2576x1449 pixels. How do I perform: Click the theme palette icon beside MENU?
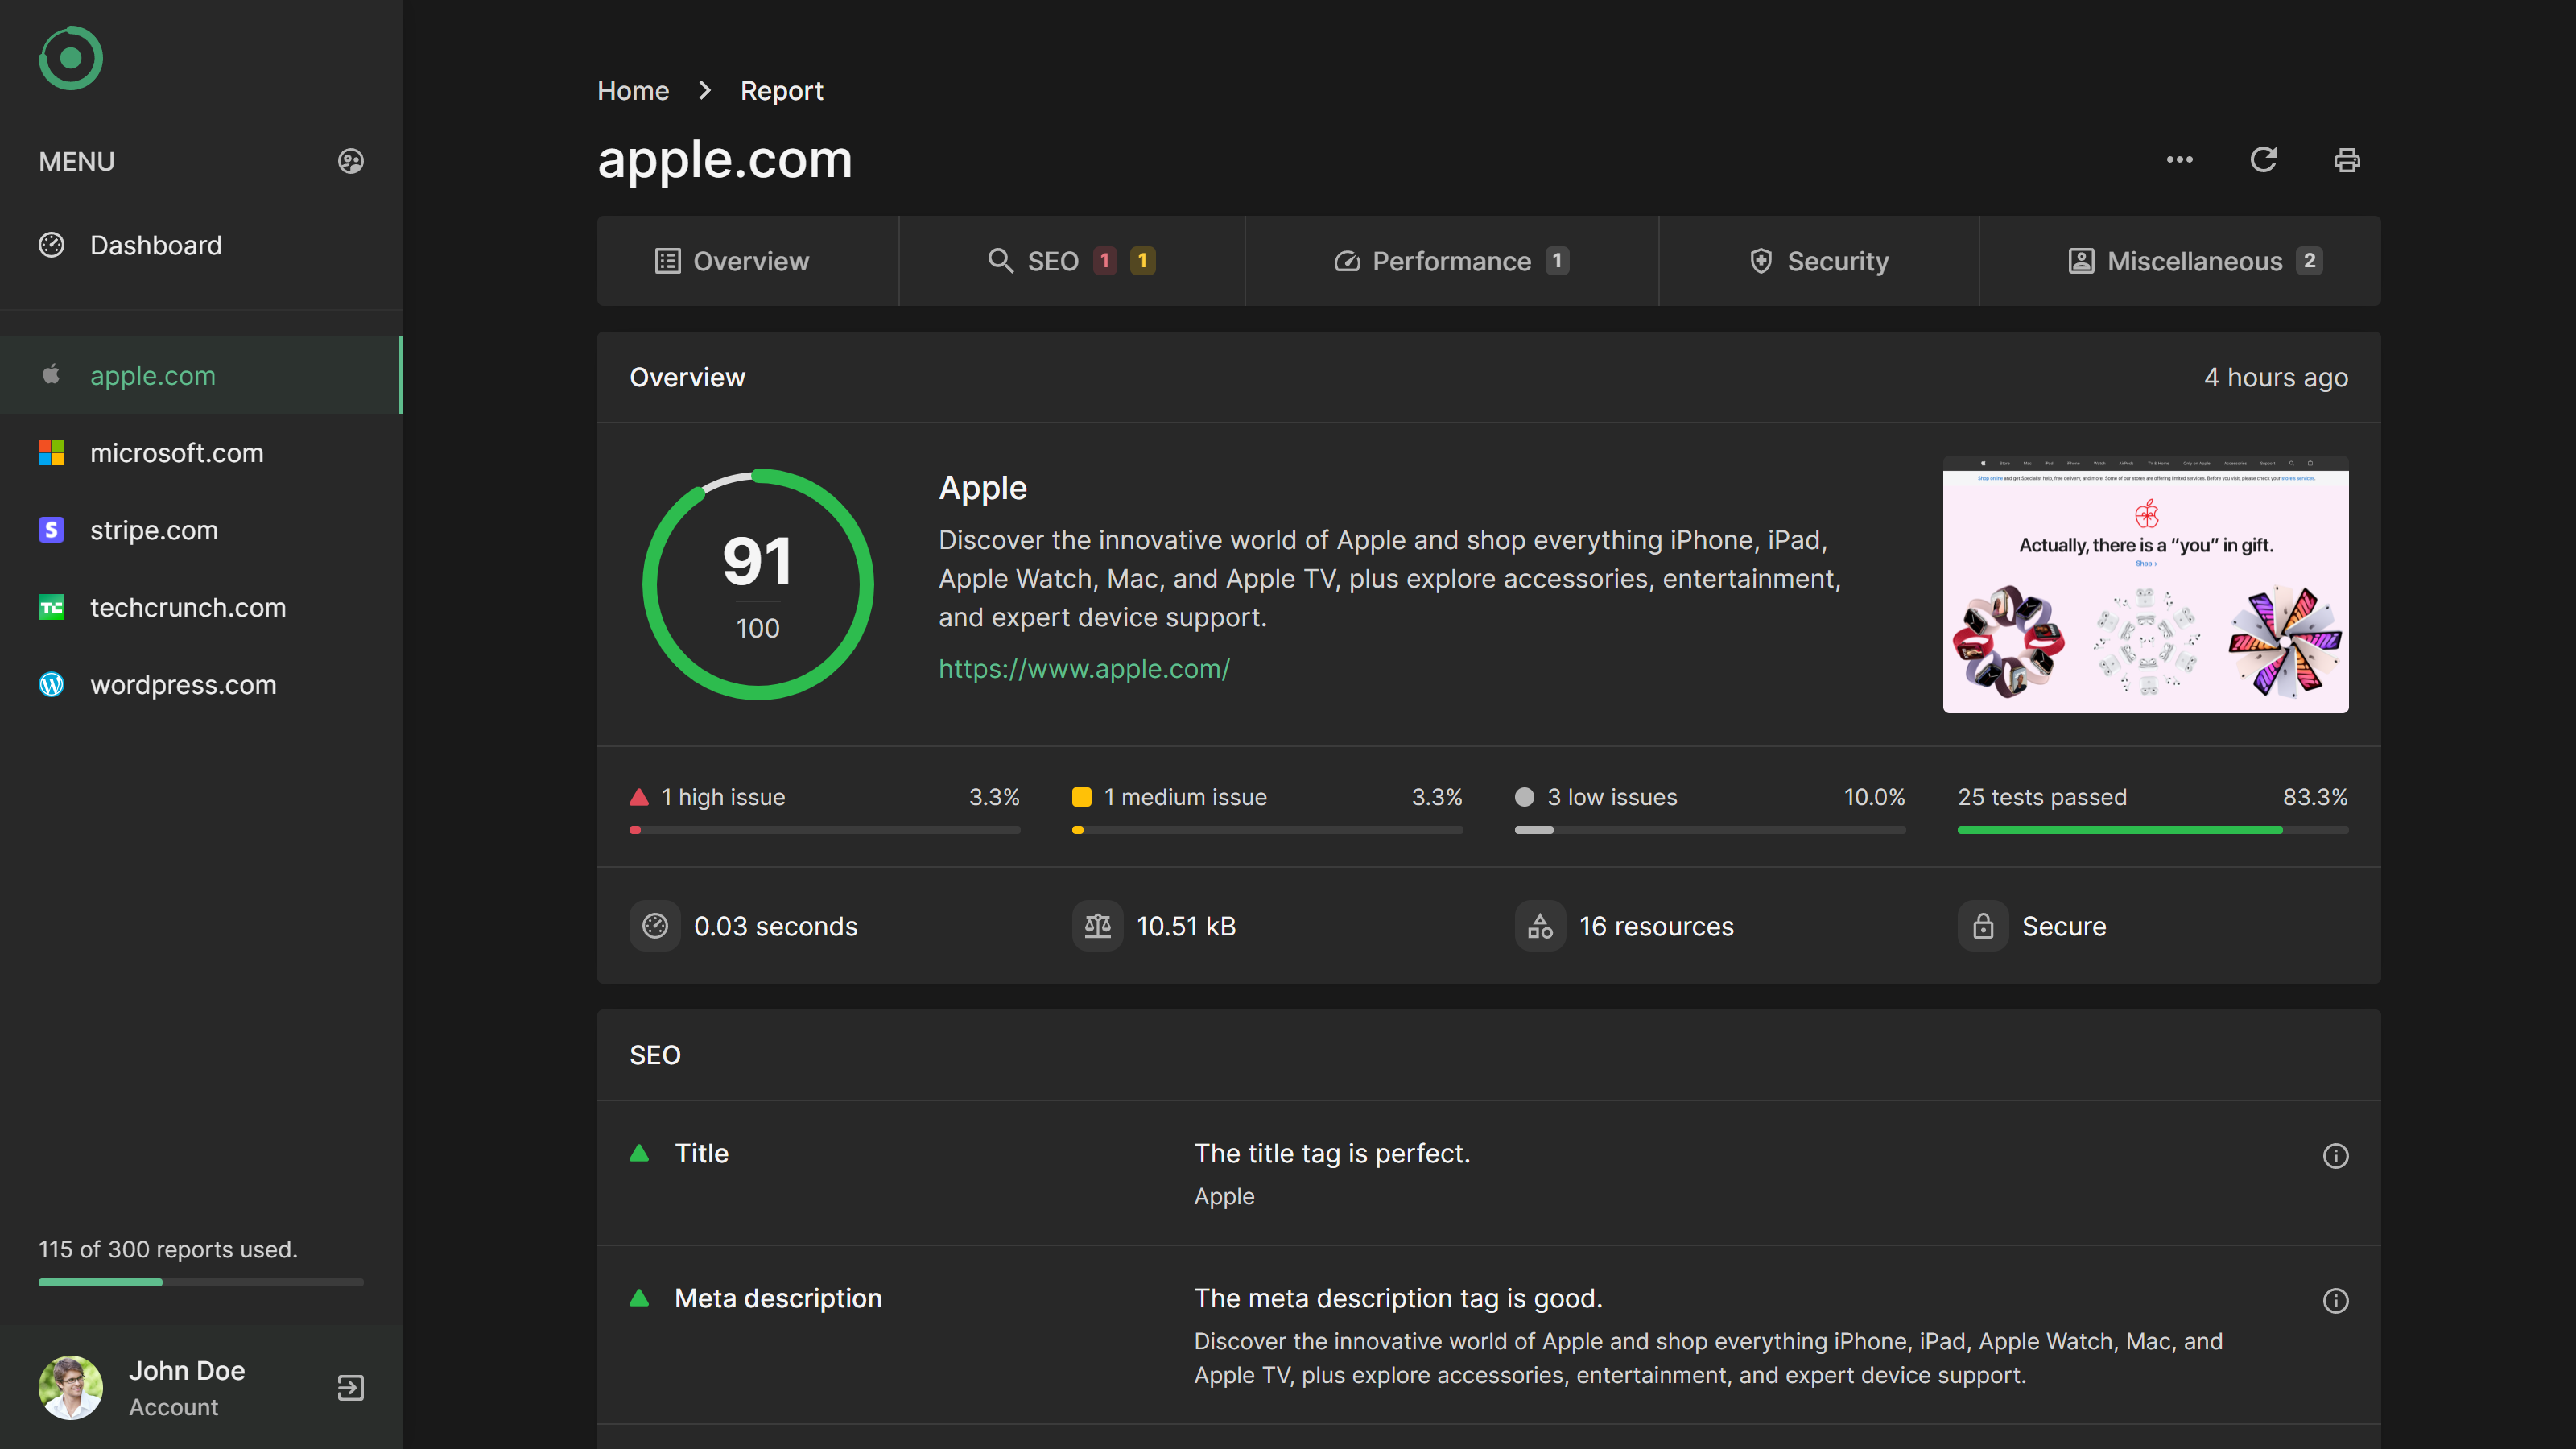coord(350,161)
